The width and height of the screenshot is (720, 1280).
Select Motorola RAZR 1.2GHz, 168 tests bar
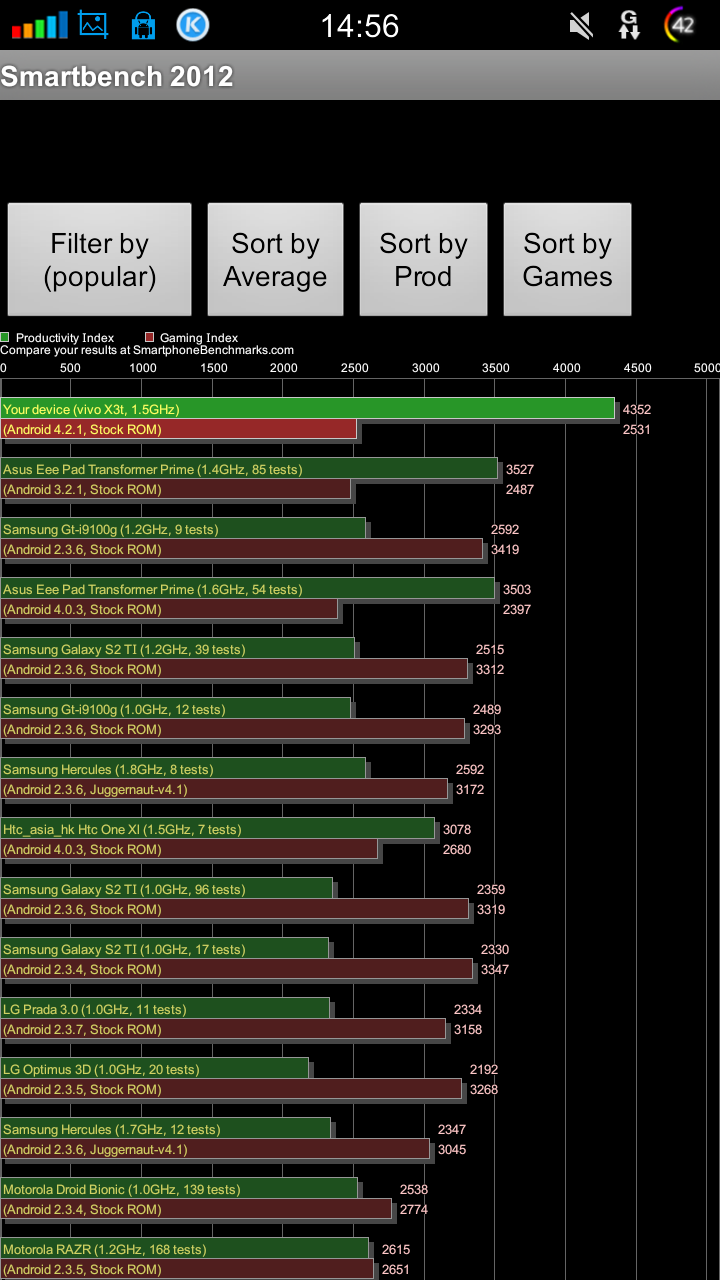[x=185, y=1249]
